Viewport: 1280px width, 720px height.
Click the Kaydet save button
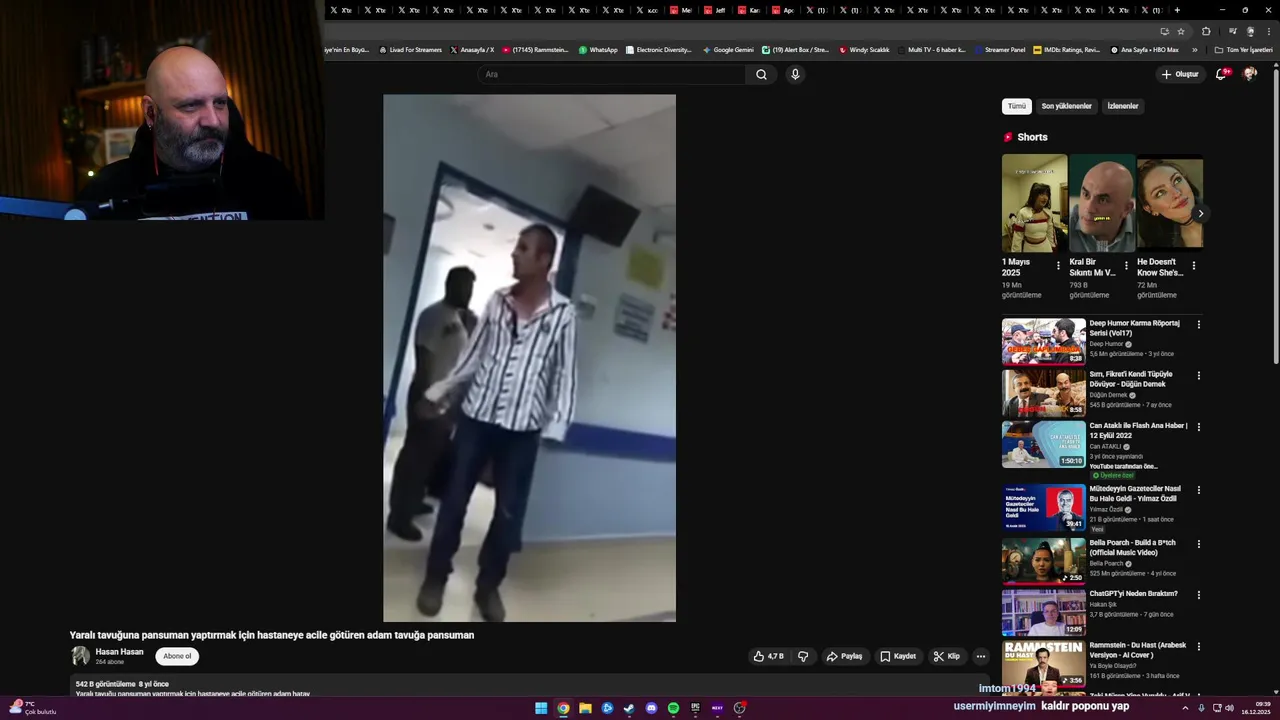pyautogui.click(x=898, y=656)
